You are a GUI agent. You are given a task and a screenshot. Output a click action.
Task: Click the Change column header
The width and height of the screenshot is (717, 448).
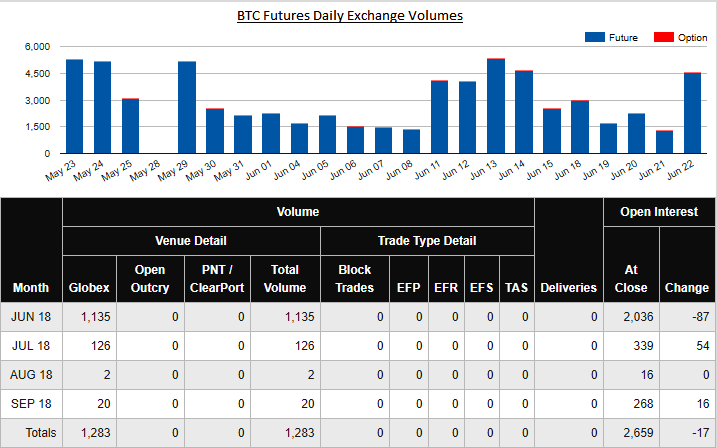[686, 288]
